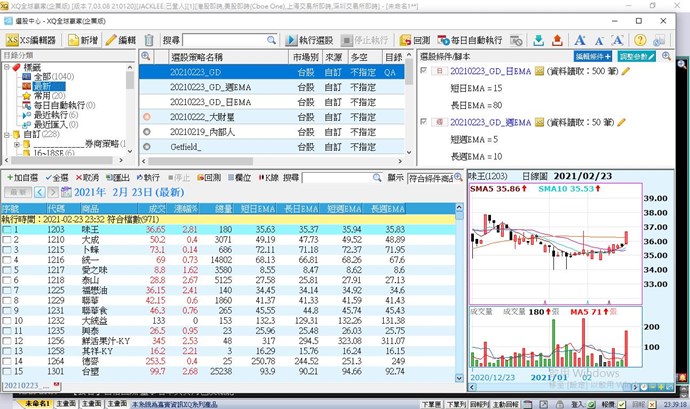Click the 編輯 pencil icon in toolbar
Viewport: 690px width, 409px height.
coord(121,39)
